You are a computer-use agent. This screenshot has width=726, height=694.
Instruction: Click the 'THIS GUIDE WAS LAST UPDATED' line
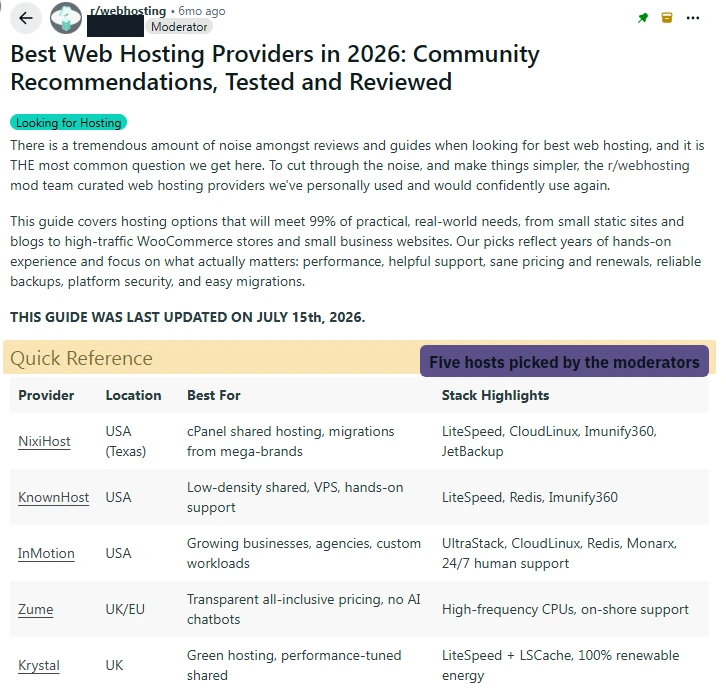(x=188, y=317)
